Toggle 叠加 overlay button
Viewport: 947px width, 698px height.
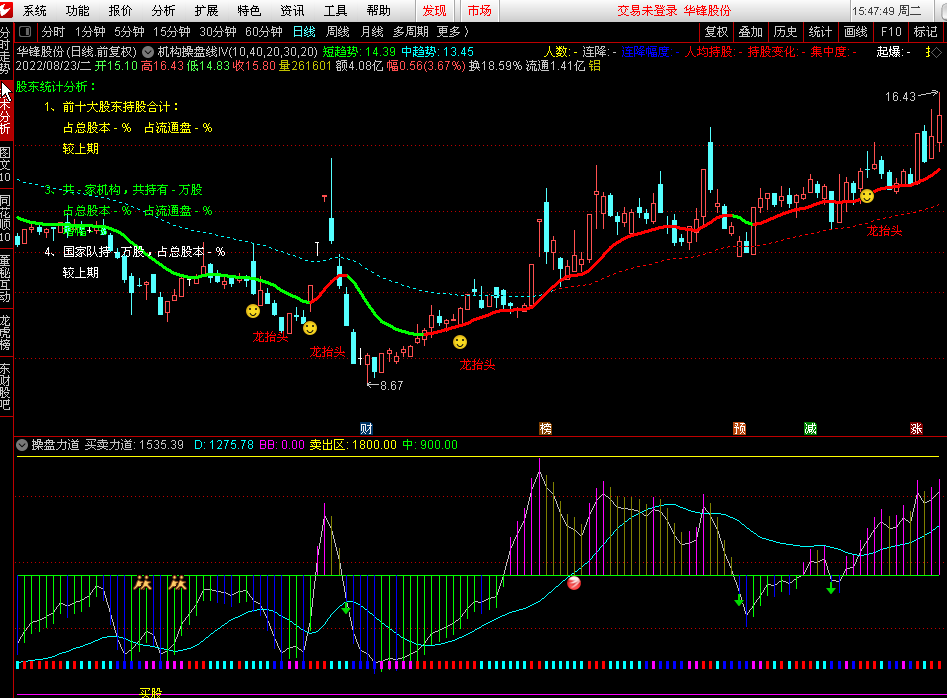click(x=750, y=32)
